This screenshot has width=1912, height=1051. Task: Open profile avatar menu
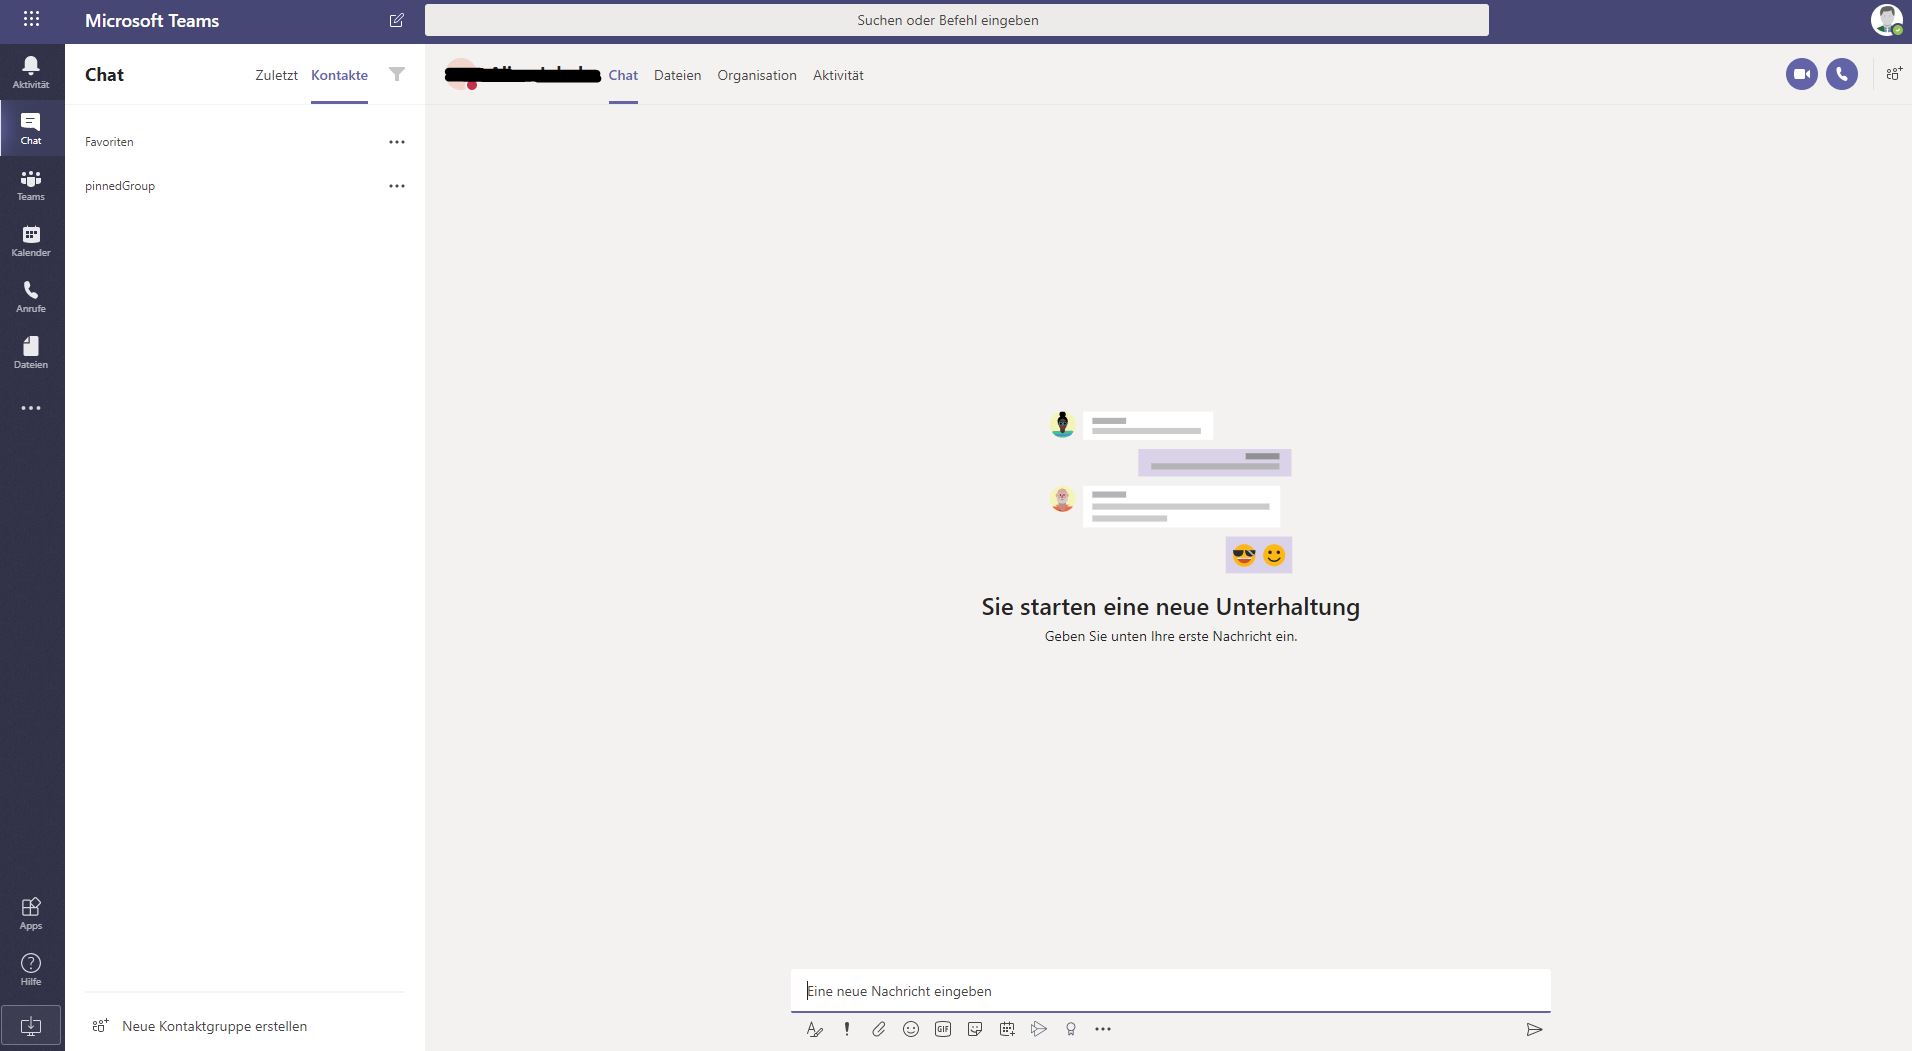click(x=1887, y=20)
